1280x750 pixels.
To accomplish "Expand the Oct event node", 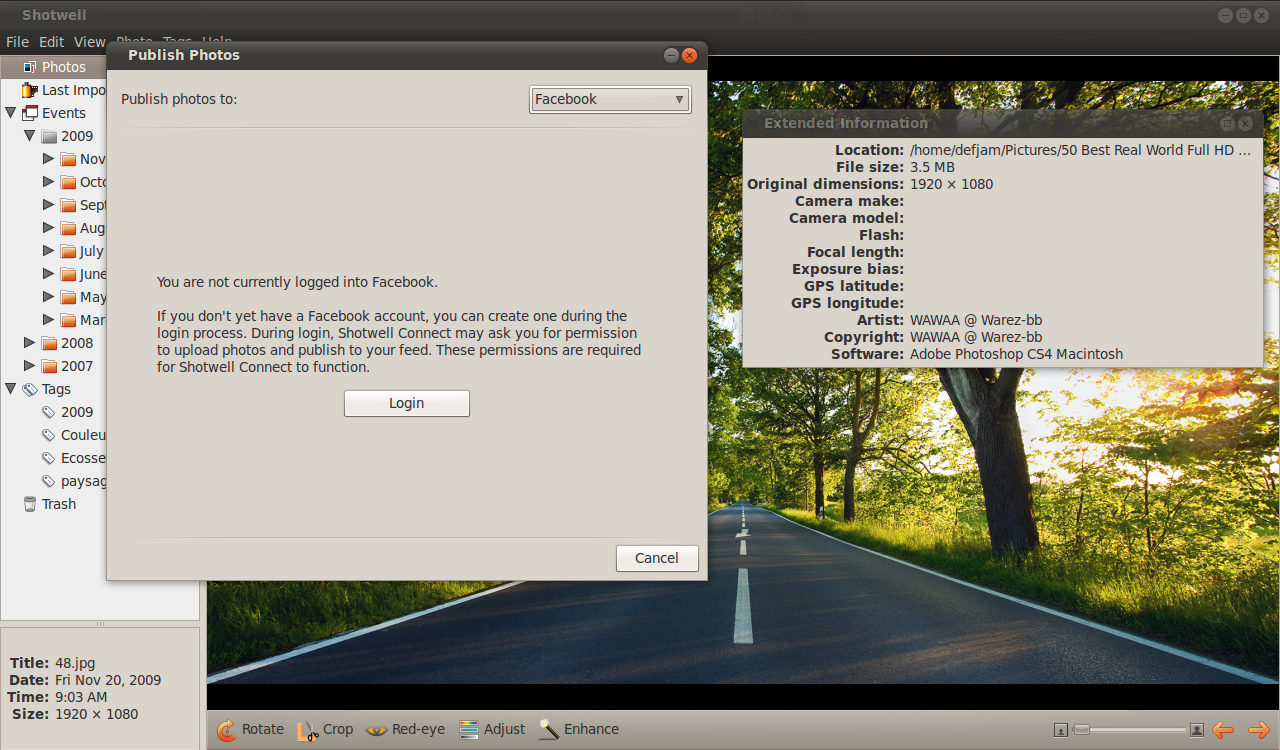I will point(48,182).
